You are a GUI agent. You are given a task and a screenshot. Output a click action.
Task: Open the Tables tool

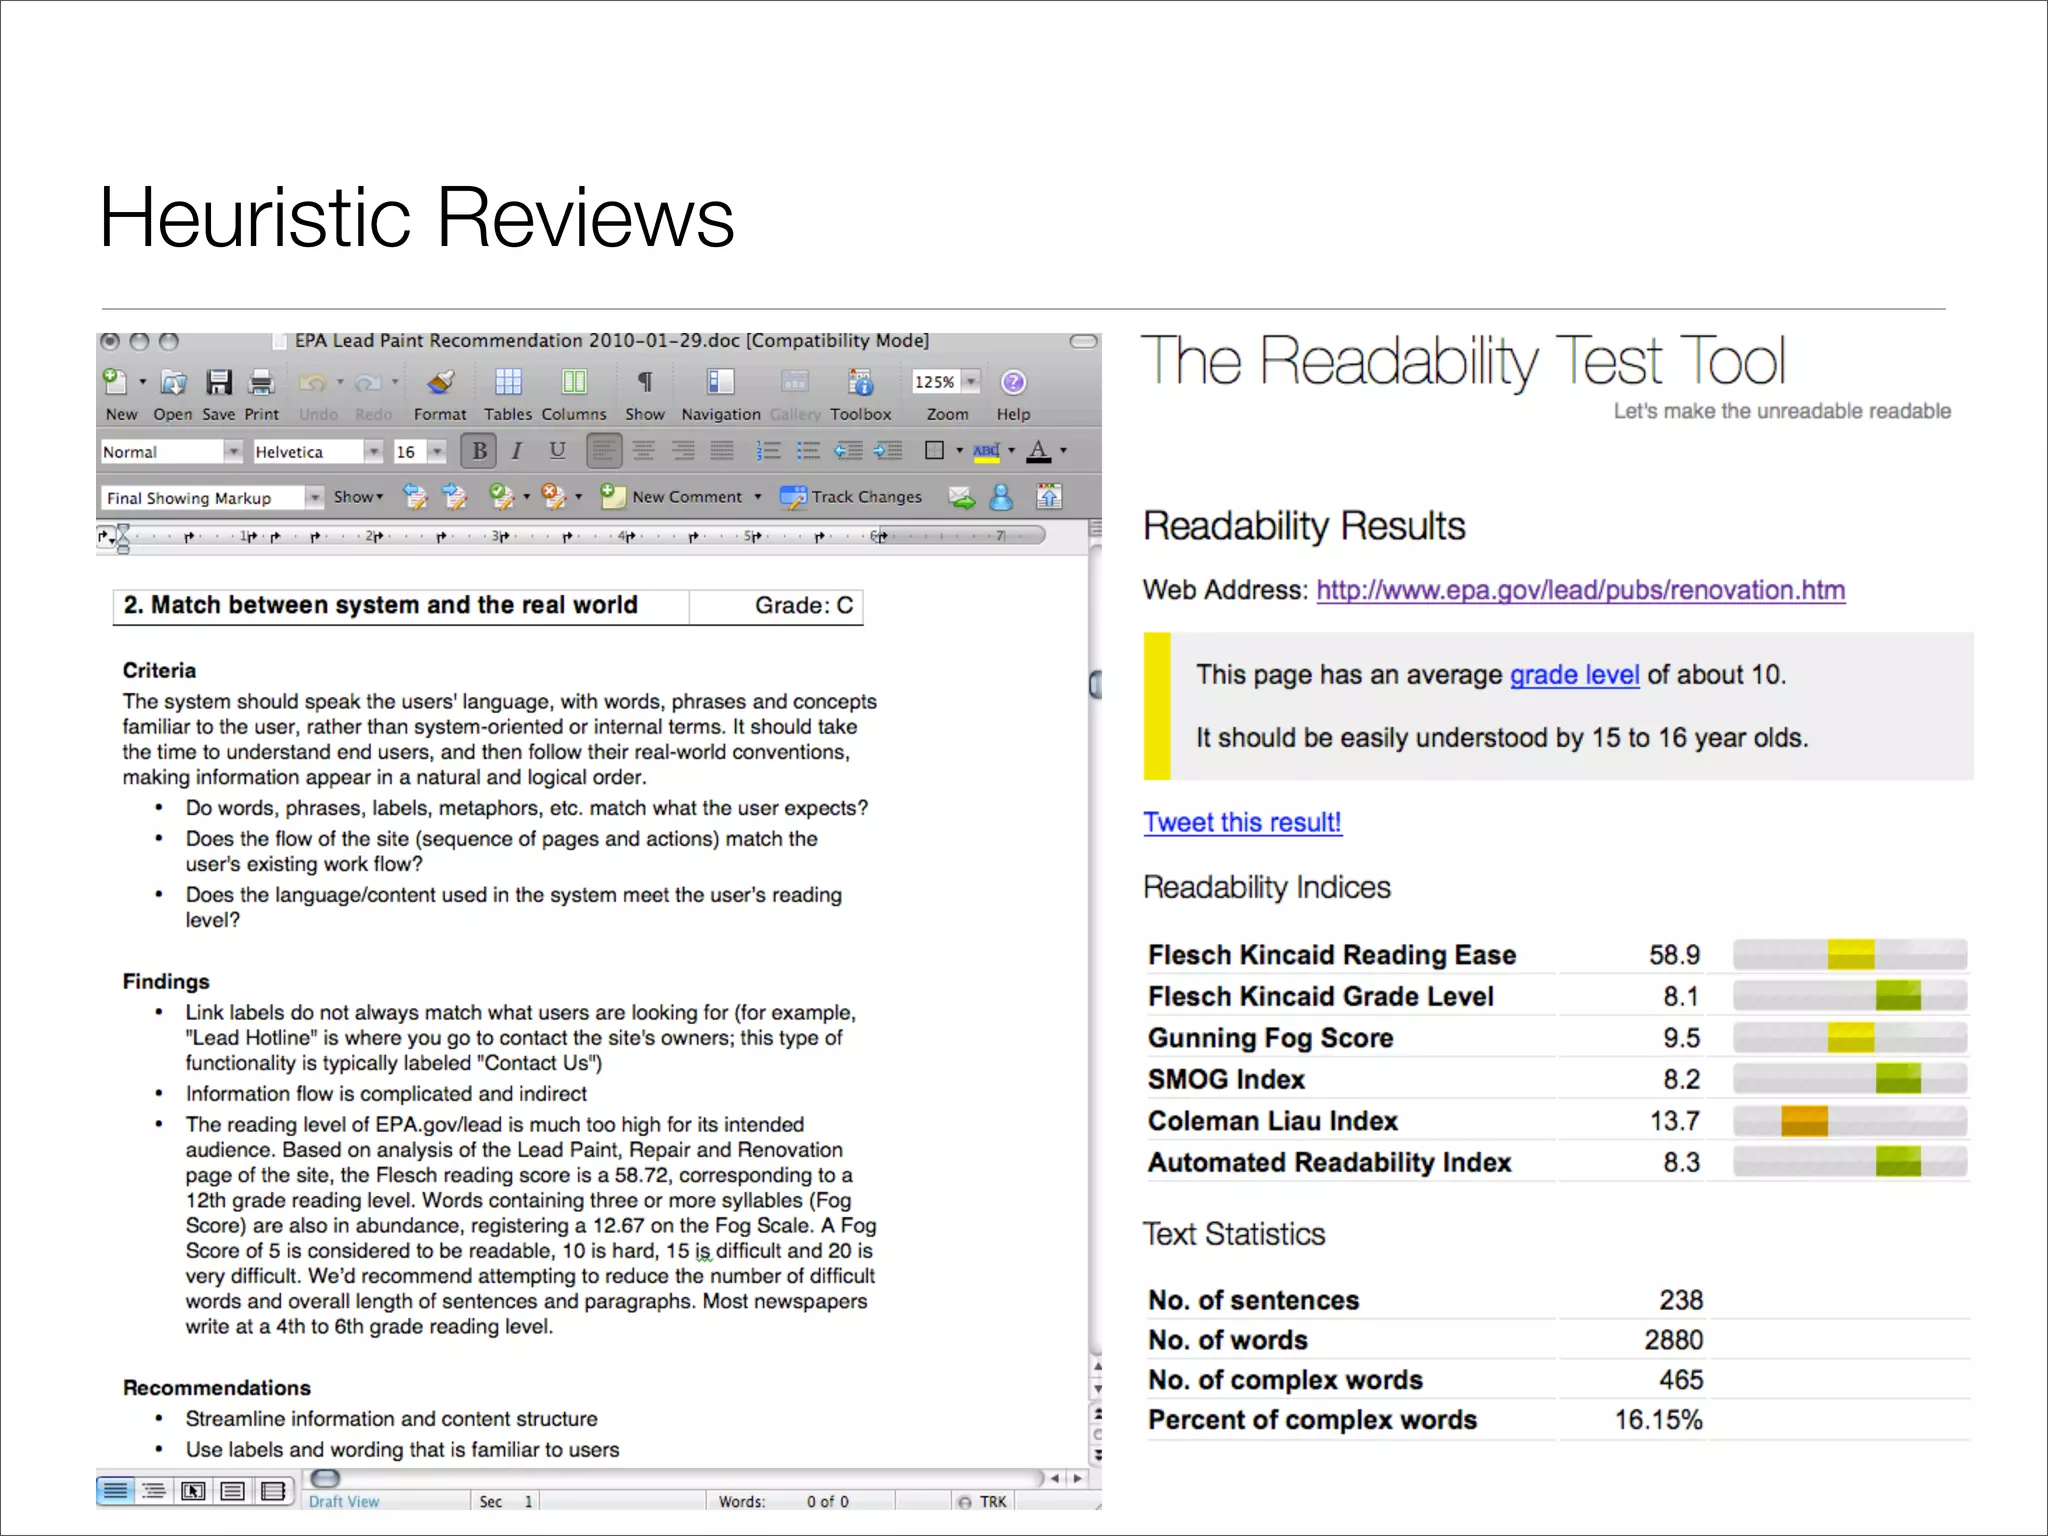(x=508, y=382)
